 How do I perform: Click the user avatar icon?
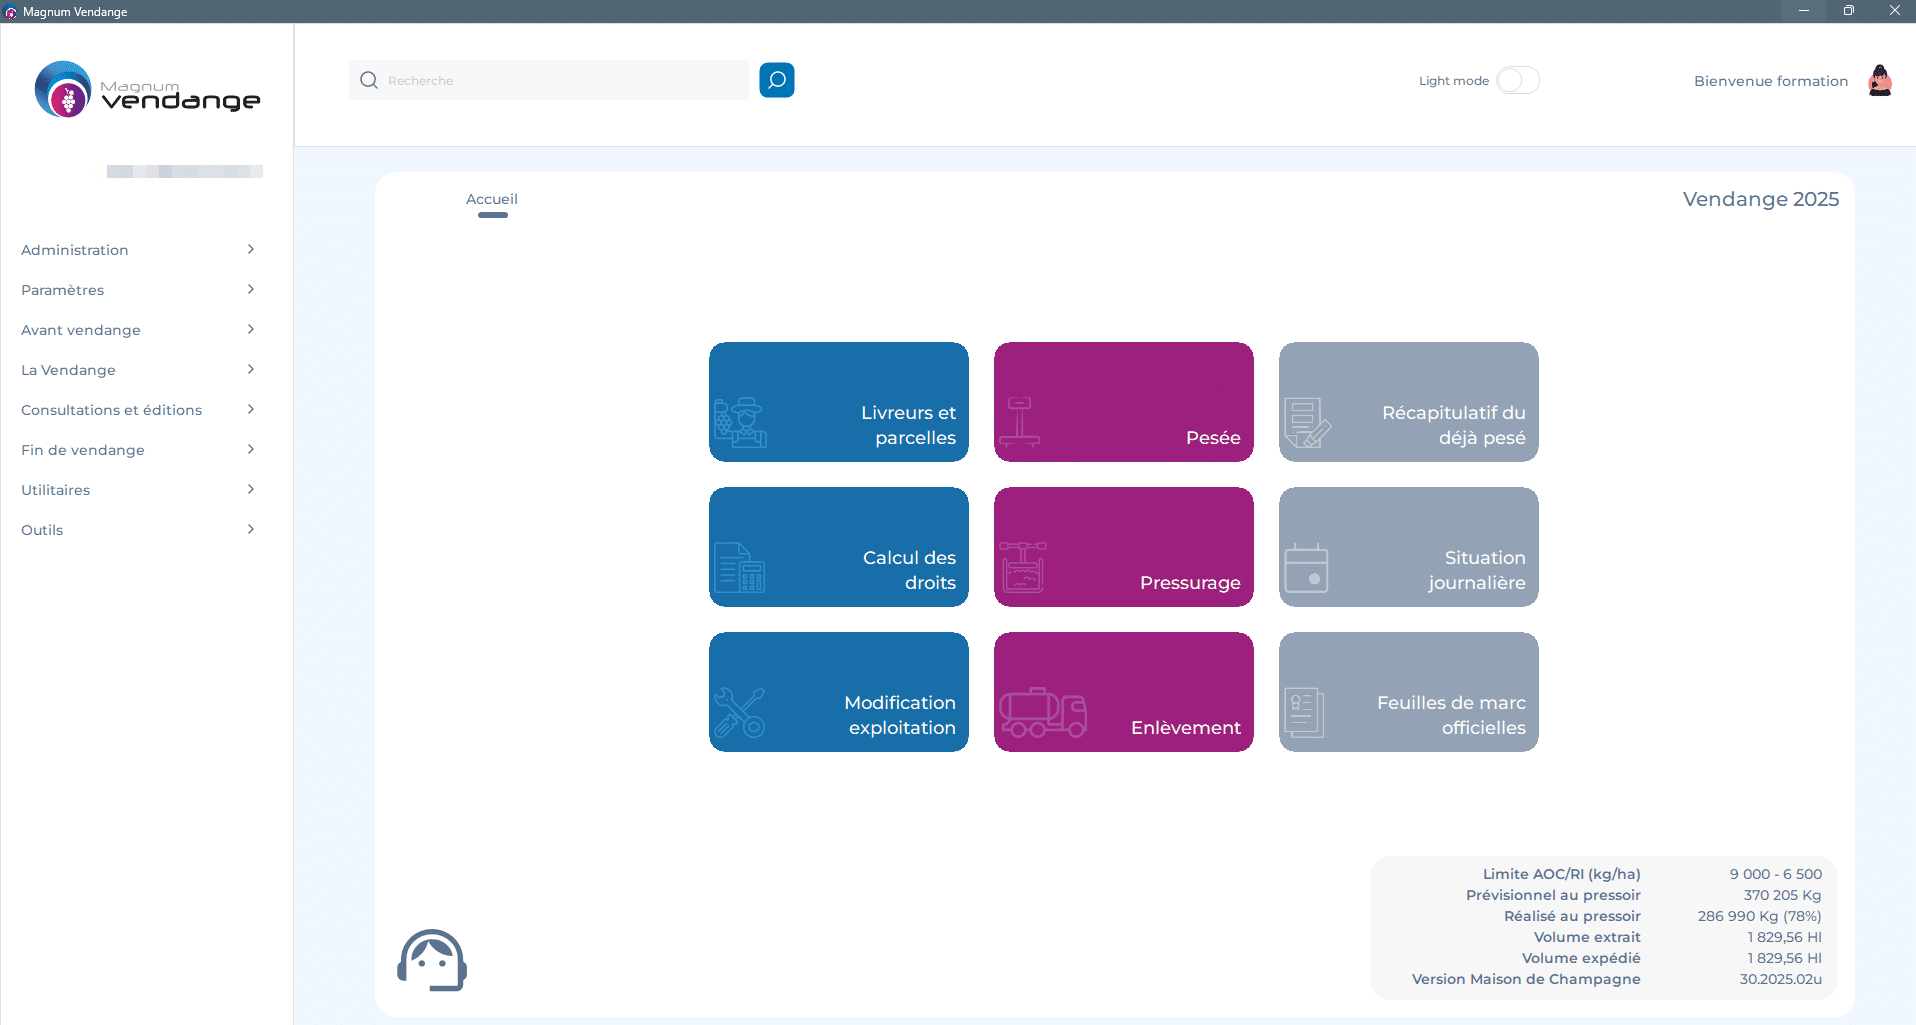pyautogui.click(x=1879, y=80)
